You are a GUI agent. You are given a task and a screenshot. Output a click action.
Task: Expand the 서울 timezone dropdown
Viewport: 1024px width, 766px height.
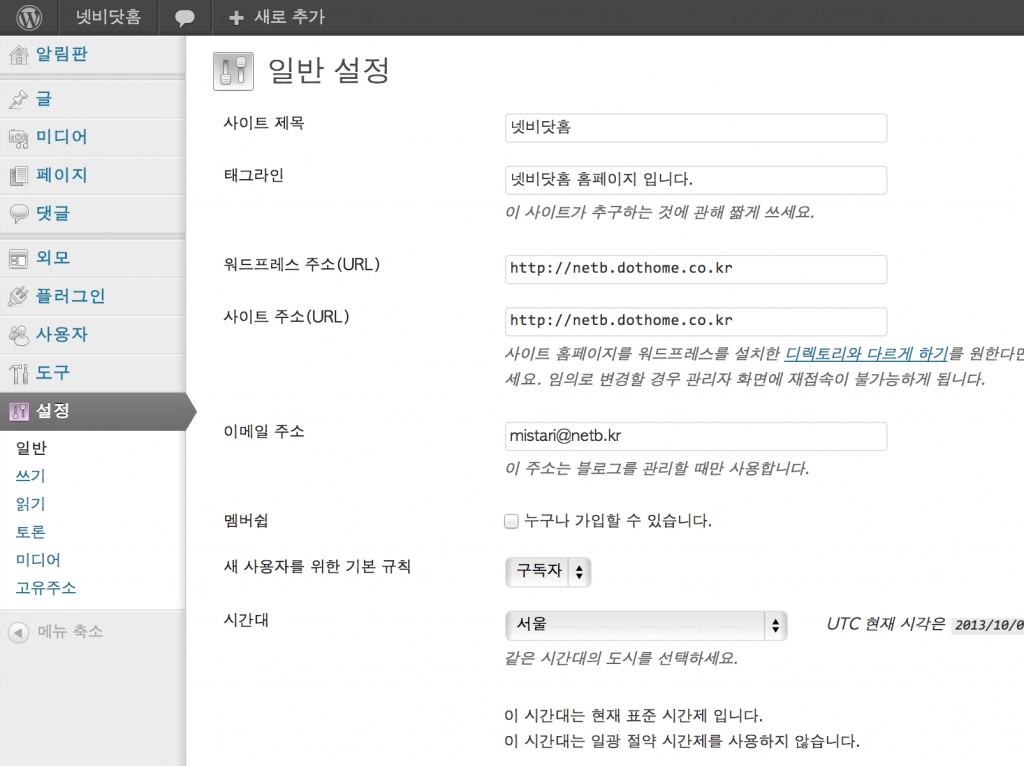coord(646,625)
